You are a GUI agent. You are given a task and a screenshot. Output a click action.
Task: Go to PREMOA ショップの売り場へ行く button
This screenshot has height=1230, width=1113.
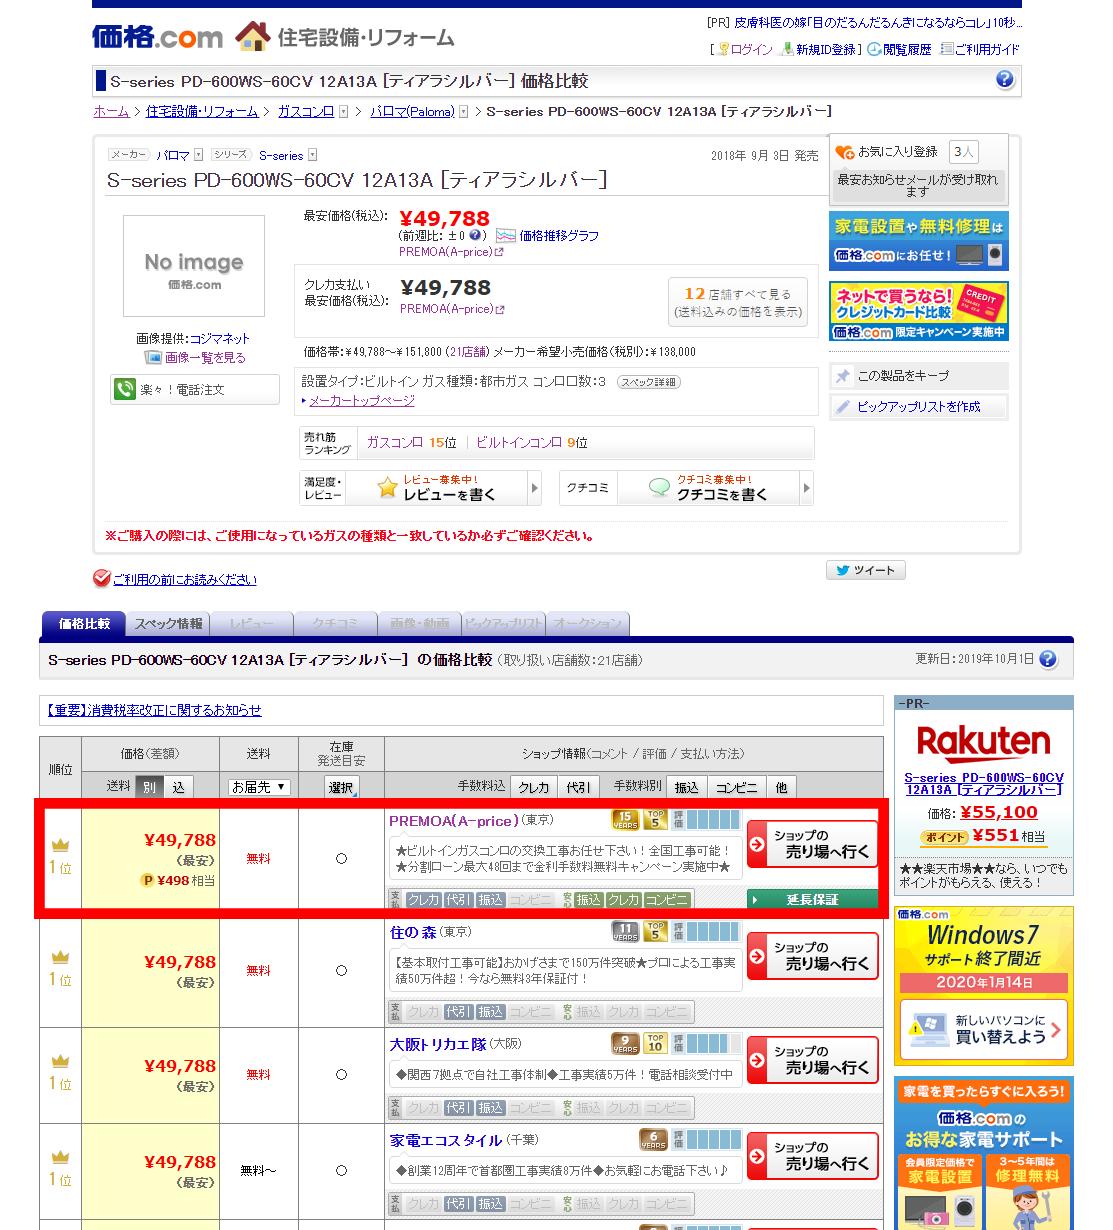point(812,845)
